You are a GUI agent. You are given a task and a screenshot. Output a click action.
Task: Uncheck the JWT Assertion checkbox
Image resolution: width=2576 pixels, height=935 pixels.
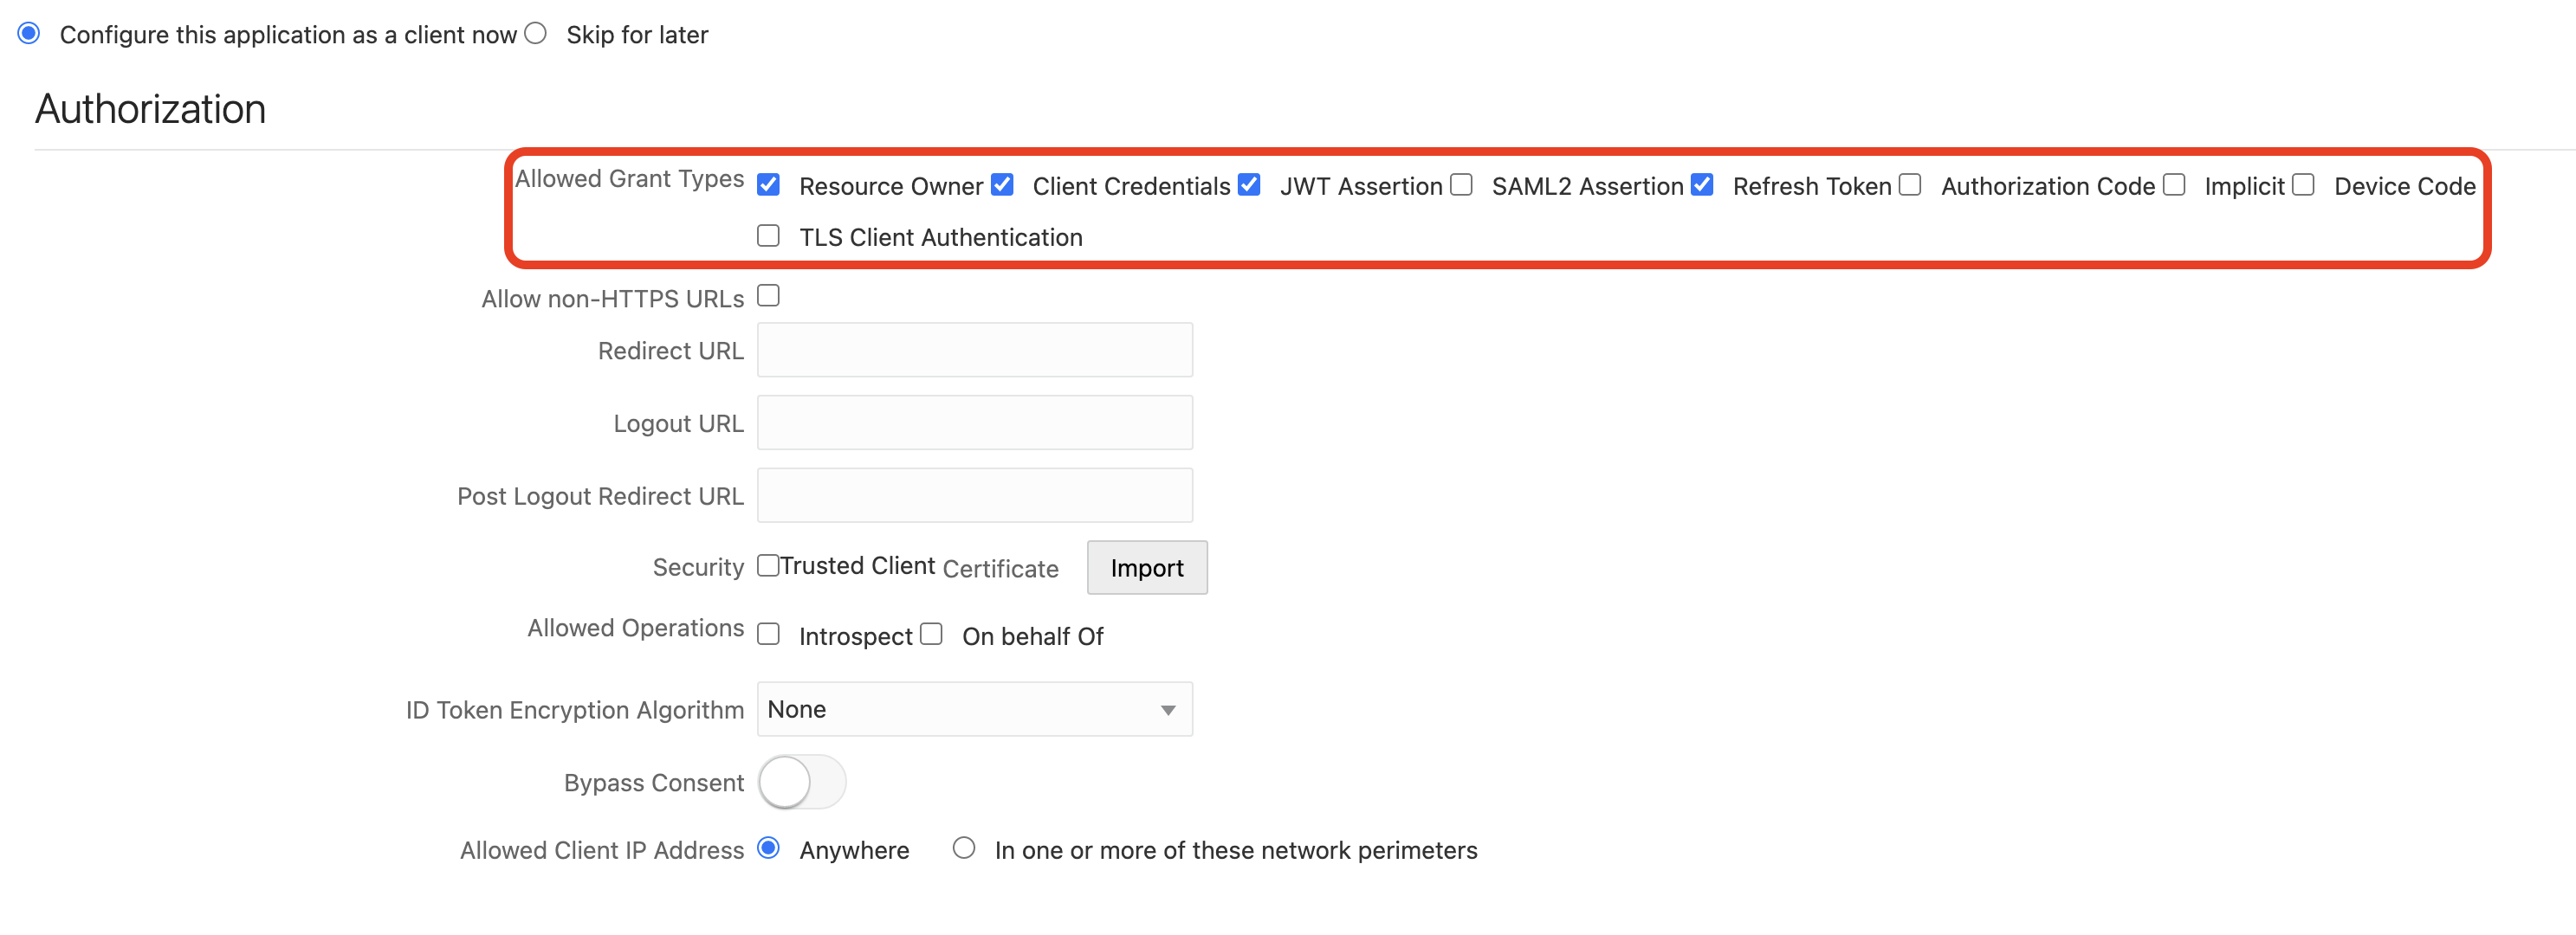click(x=1249, y=185)
